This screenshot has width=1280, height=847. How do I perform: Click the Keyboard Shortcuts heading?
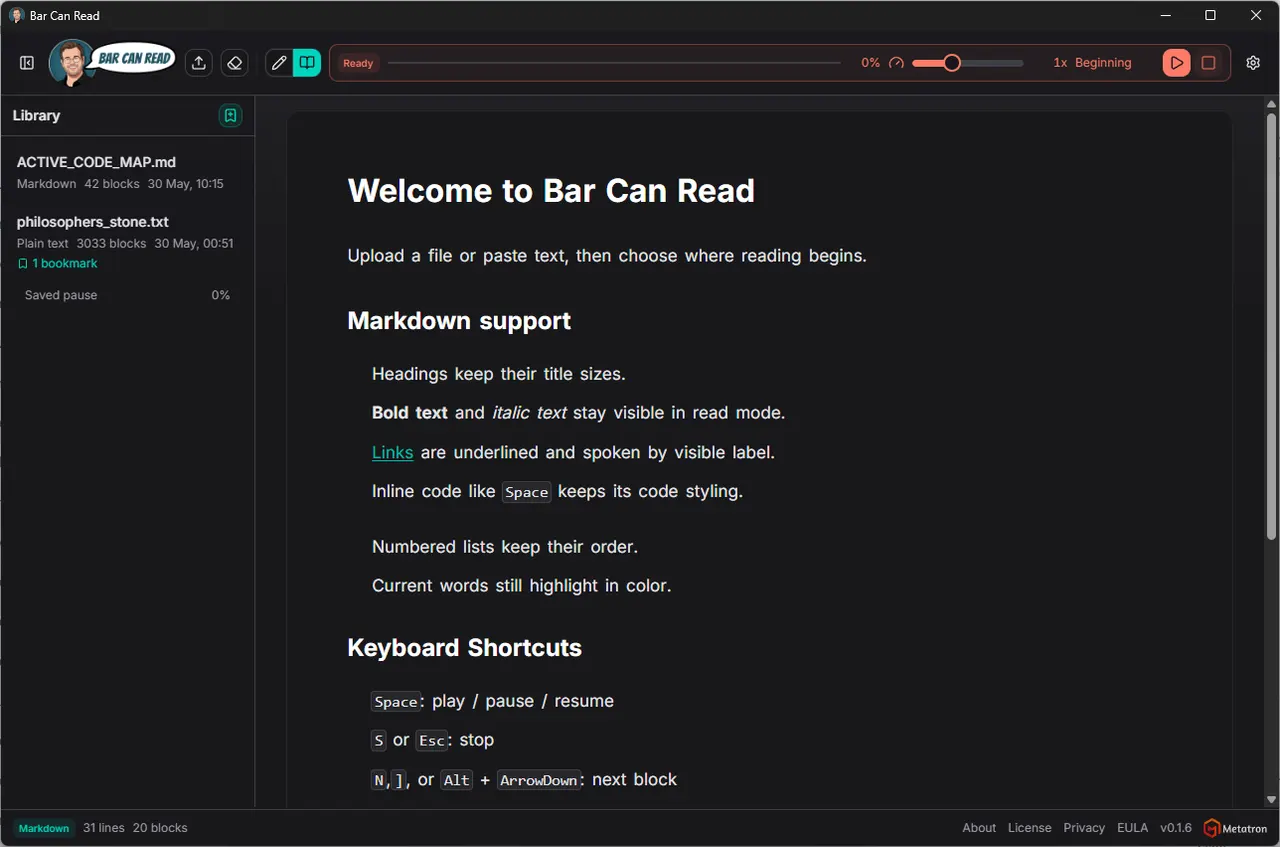[x=464, y=648]
